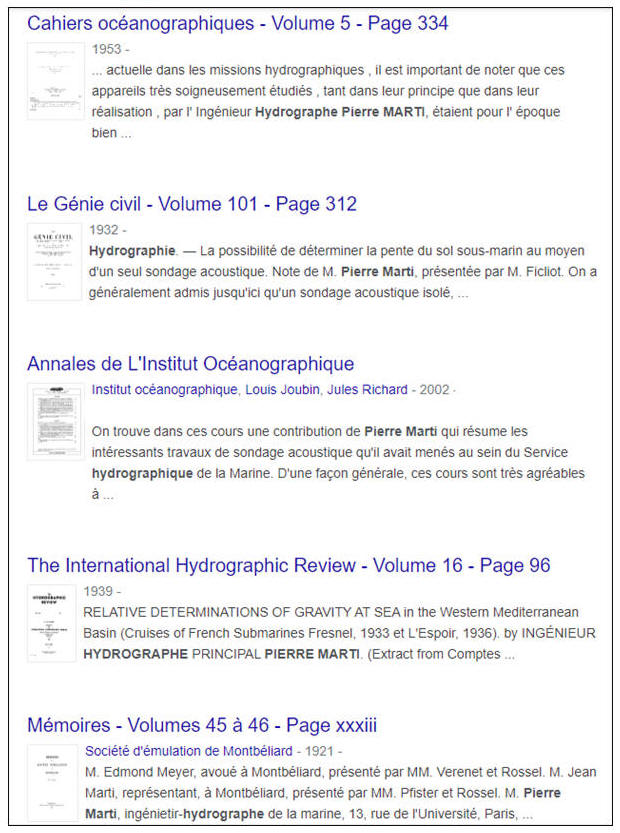Click the Cahiers océanographiques book cover thumbnail
Screen dimensions: 620x833
[55, 82]
